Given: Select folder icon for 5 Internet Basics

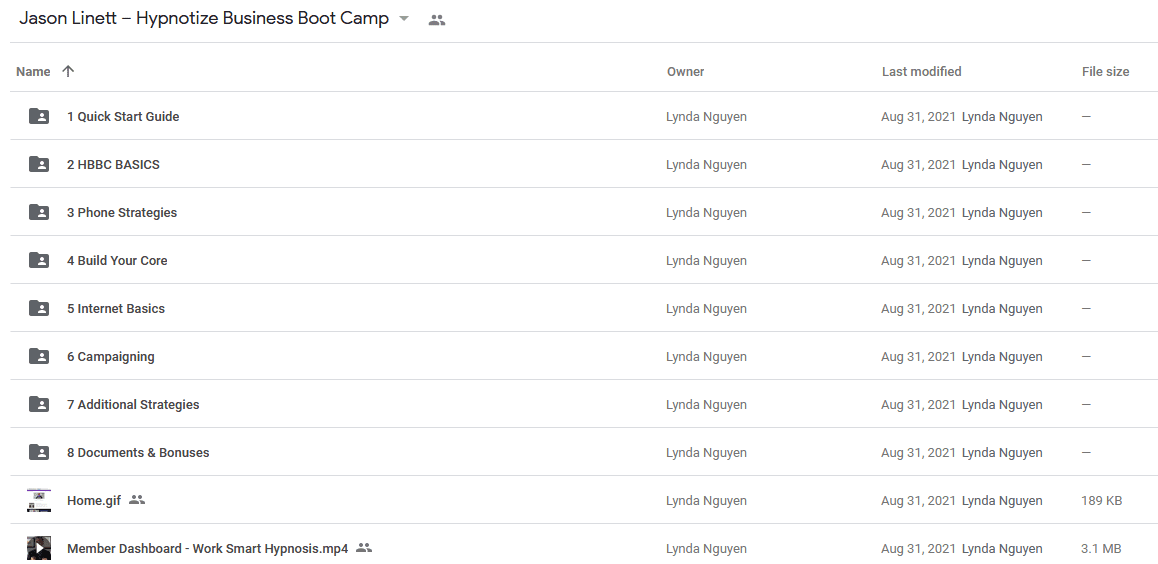Looking at the screenshot, I should tap(39, 308).
